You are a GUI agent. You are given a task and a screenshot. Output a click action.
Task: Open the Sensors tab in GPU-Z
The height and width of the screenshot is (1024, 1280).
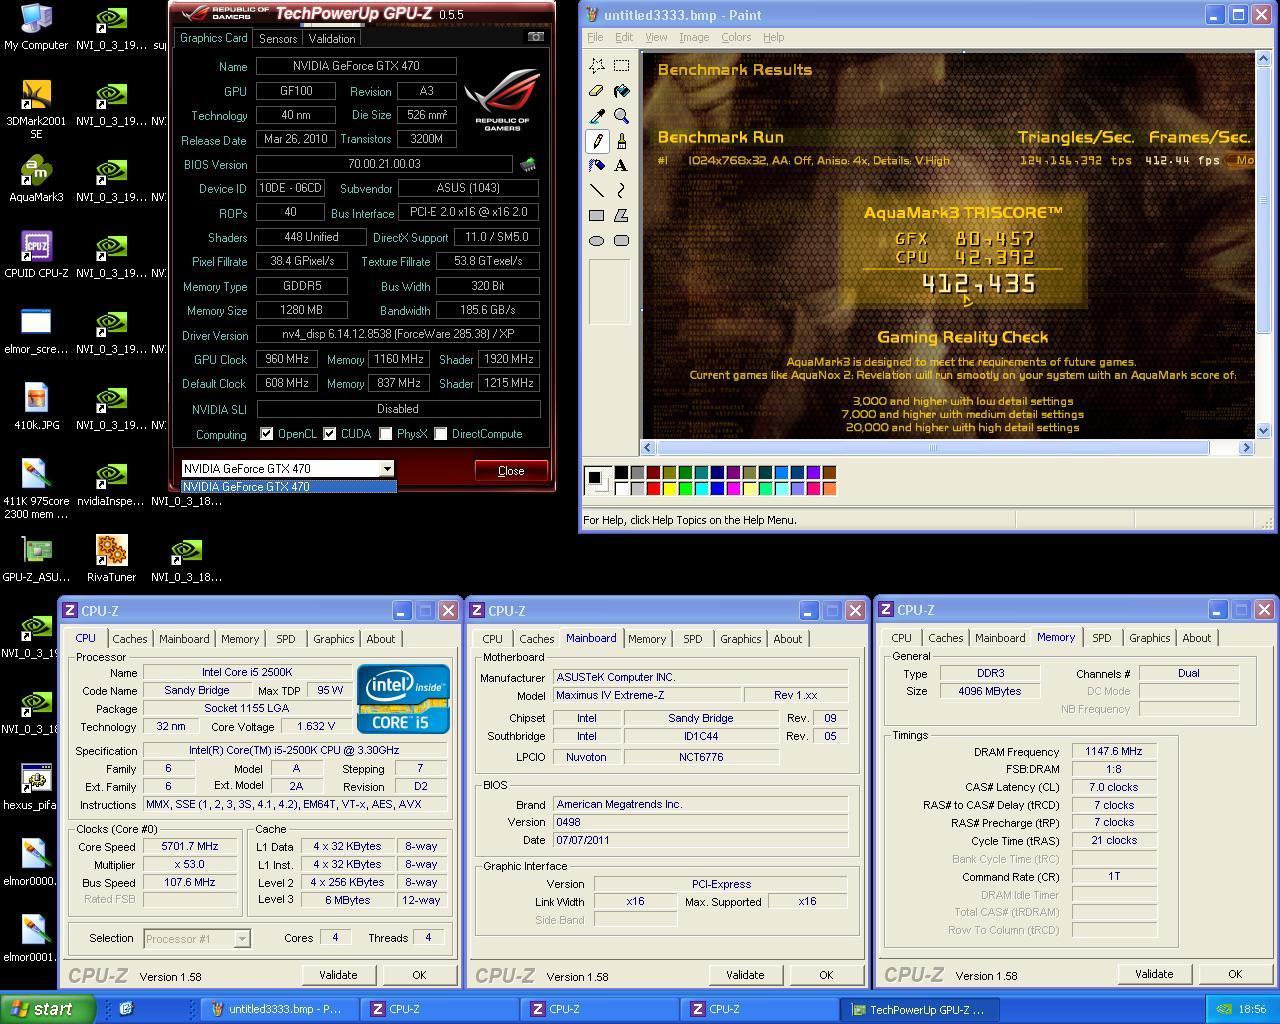pyautogui.click(x=277, y=38)
